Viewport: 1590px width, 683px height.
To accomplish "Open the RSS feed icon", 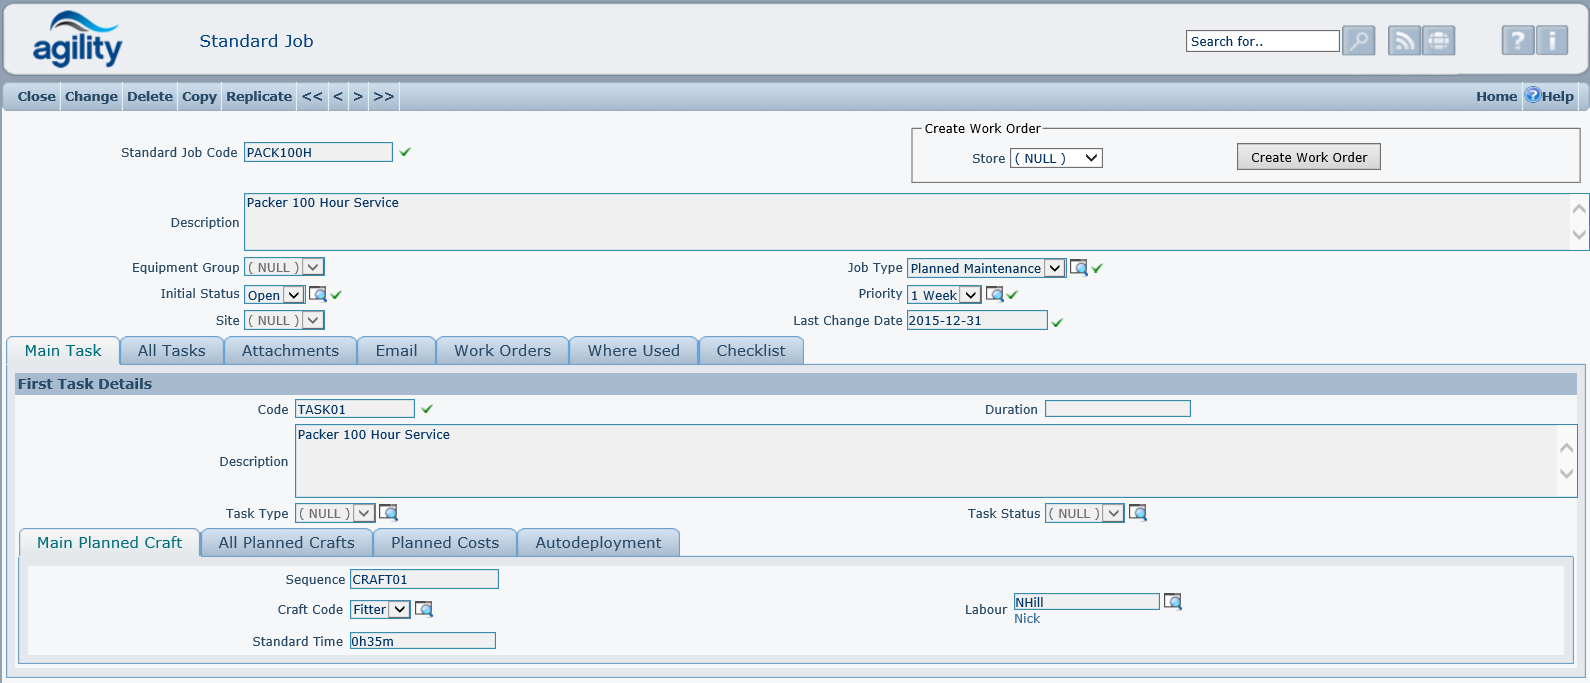I will 1404,41.
